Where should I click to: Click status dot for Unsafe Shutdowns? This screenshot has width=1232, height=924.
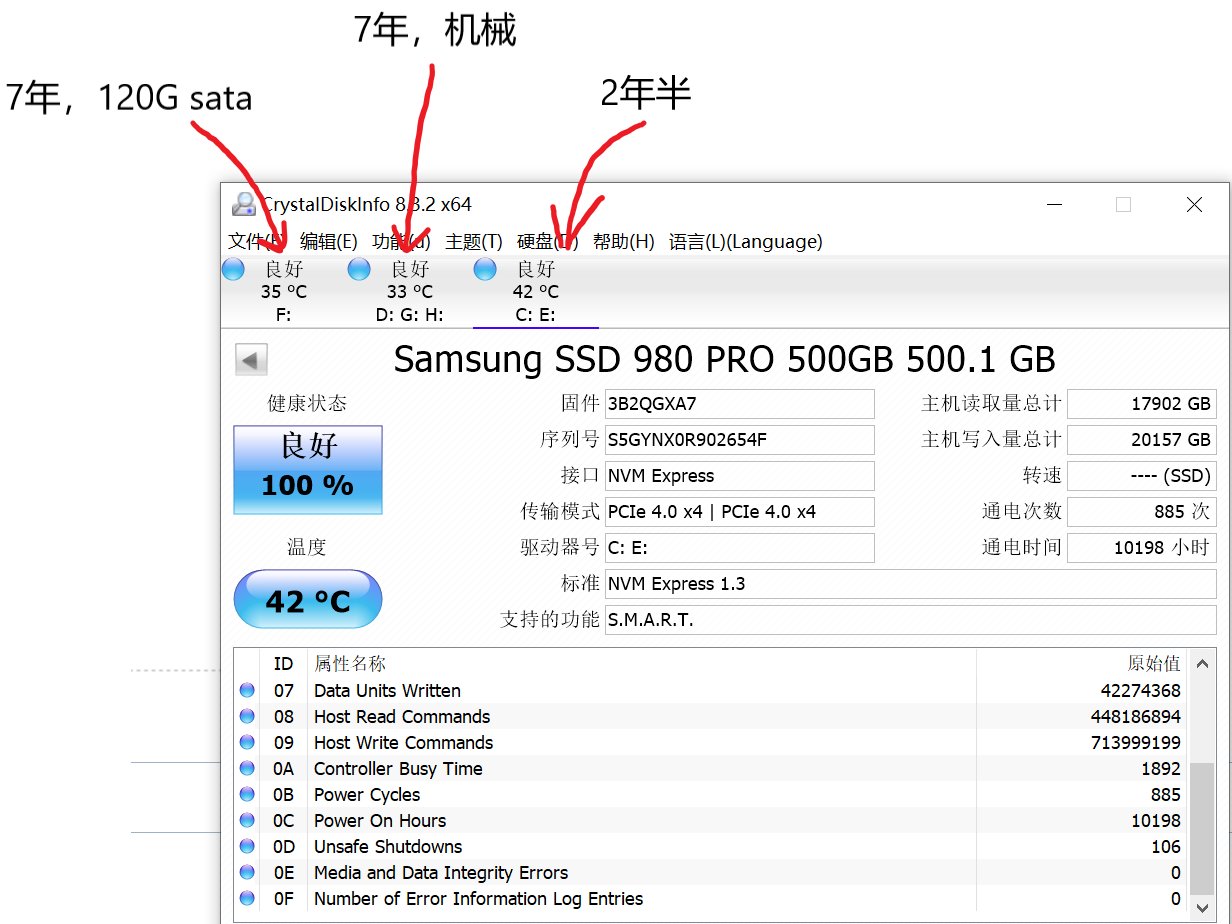point(247,847)
